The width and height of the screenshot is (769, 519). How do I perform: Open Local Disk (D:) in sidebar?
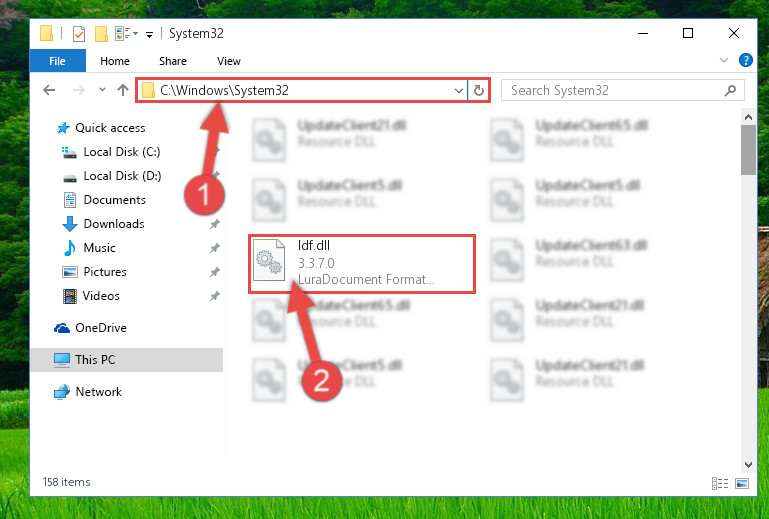point(122,176)
